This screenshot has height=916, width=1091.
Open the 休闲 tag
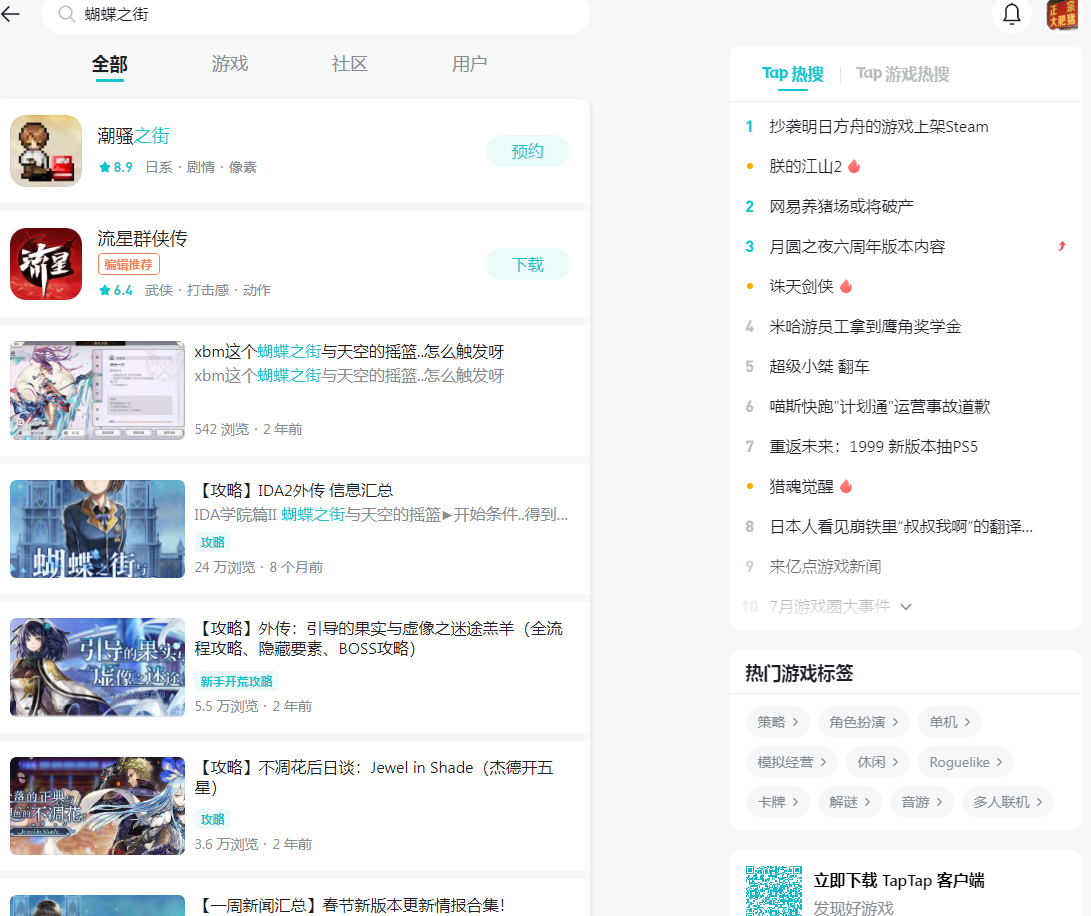[x=878, y=762]
